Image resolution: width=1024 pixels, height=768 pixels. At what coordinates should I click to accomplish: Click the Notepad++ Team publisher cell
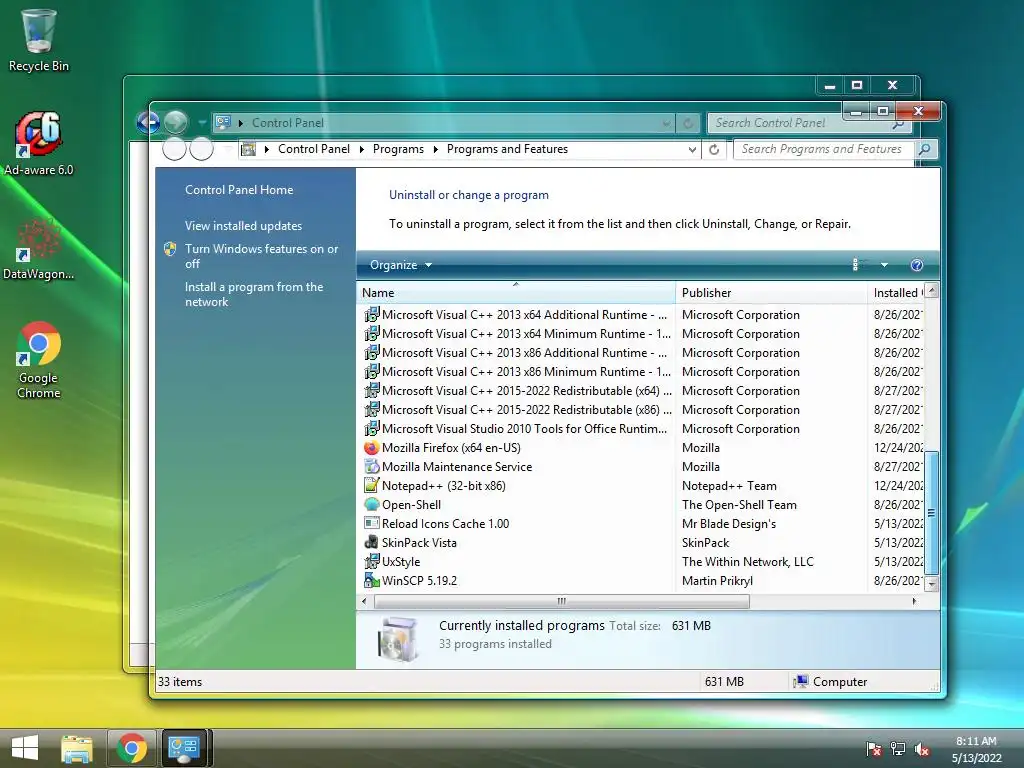(x=729, y=485)
